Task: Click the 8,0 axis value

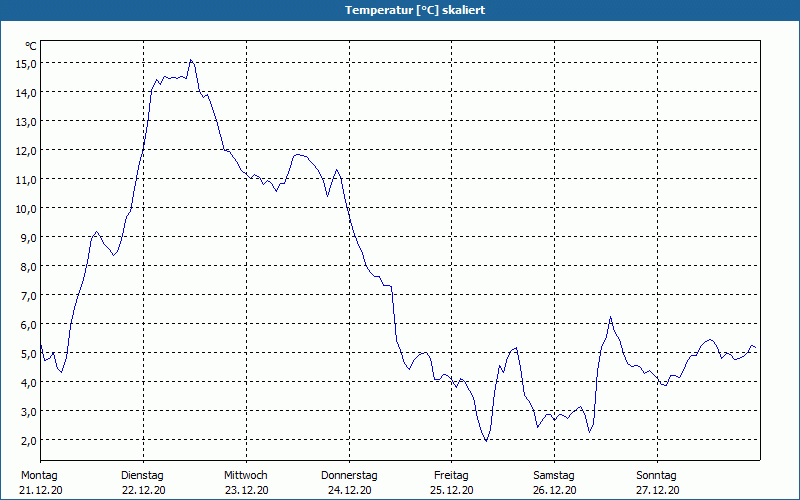Action: tap(29, 267)
